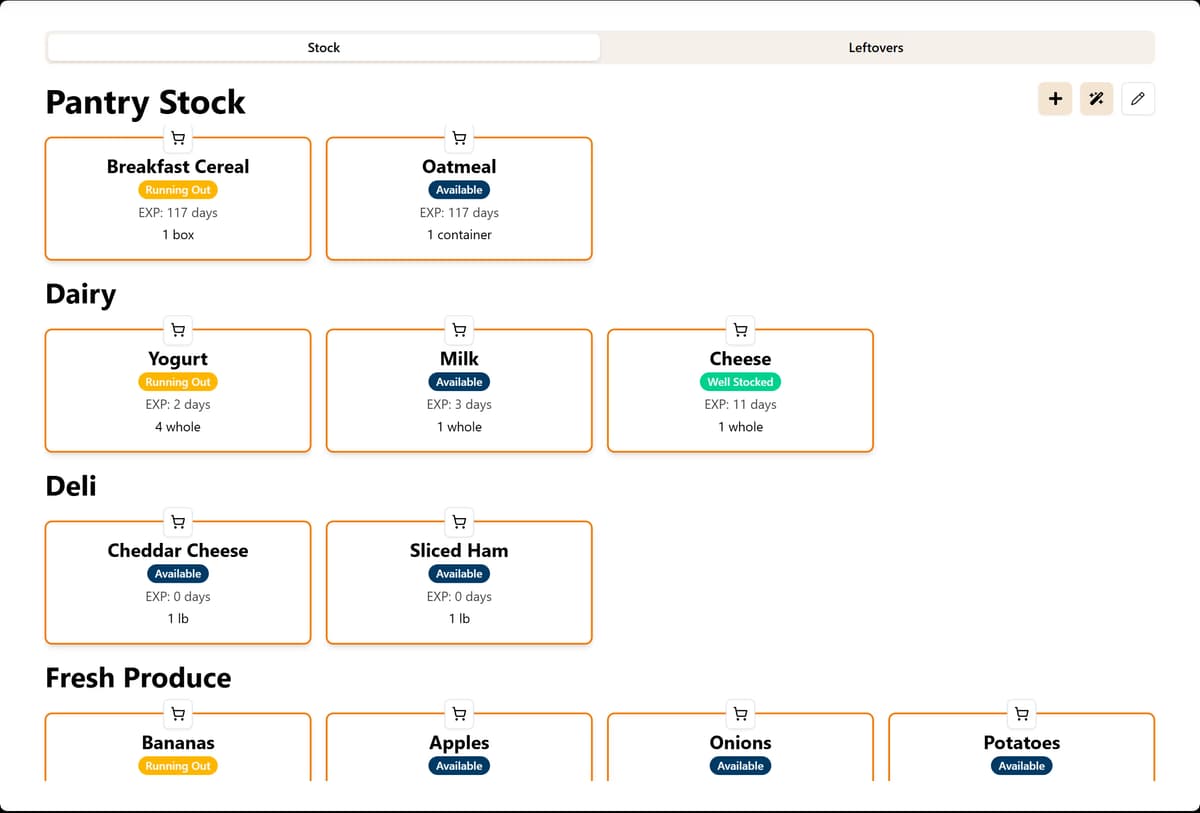The width and height of the screenshot is (1200, 813).
Task: Add Cheddar Cheese to shopping cart
Action: [178, 522]
